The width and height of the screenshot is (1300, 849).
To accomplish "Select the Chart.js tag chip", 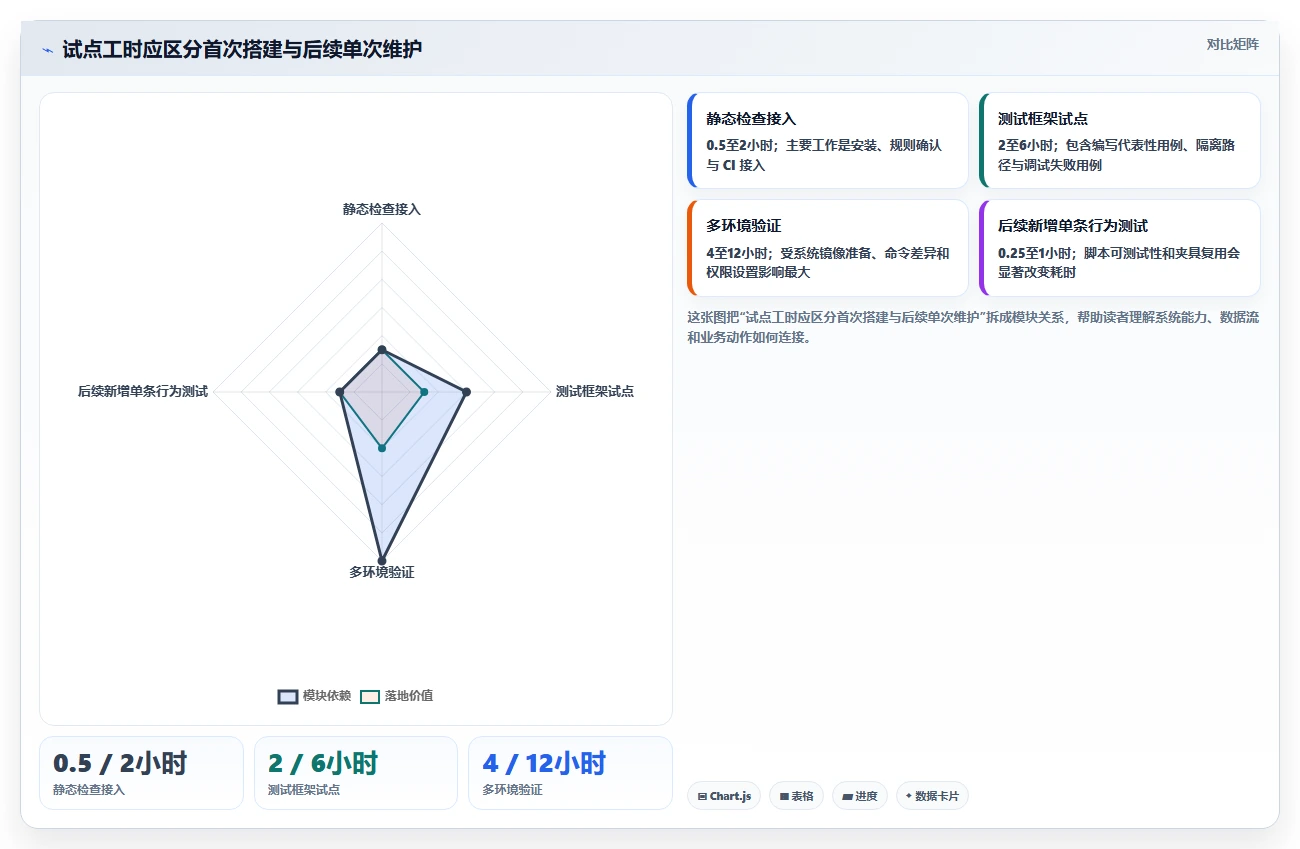I will coord(724,796).
